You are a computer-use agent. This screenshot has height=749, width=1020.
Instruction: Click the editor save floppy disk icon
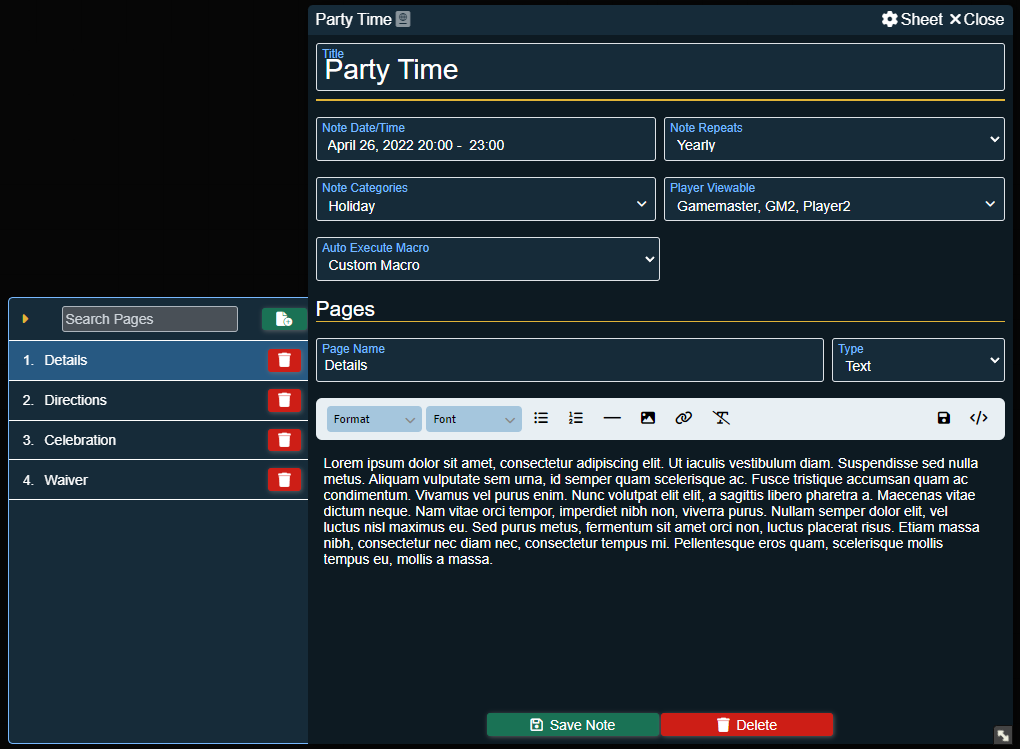944,418
